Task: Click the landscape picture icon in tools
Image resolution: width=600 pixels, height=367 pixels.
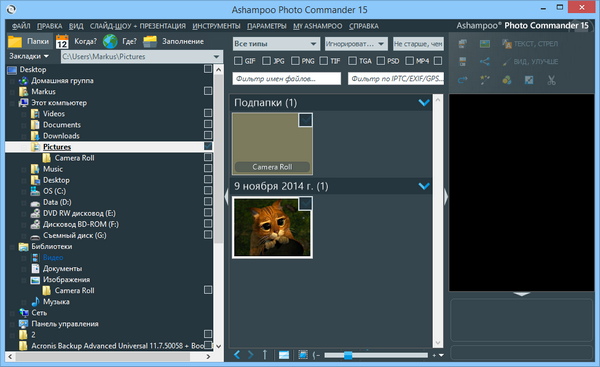Action: point(484,44)
